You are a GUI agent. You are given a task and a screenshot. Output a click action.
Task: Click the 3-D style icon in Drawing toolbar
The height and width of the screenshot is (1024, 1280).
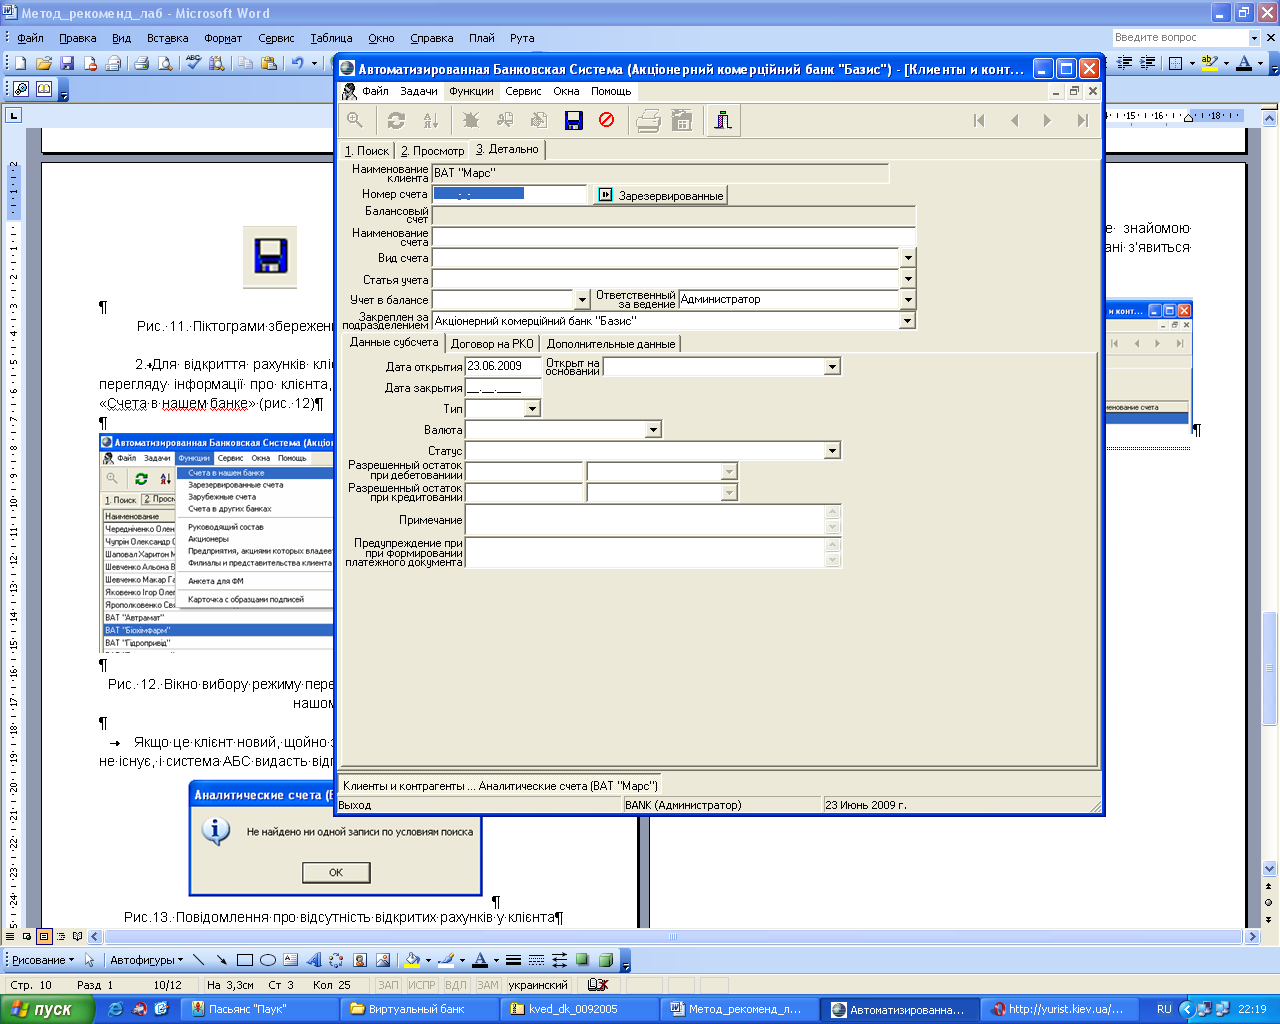606,960
